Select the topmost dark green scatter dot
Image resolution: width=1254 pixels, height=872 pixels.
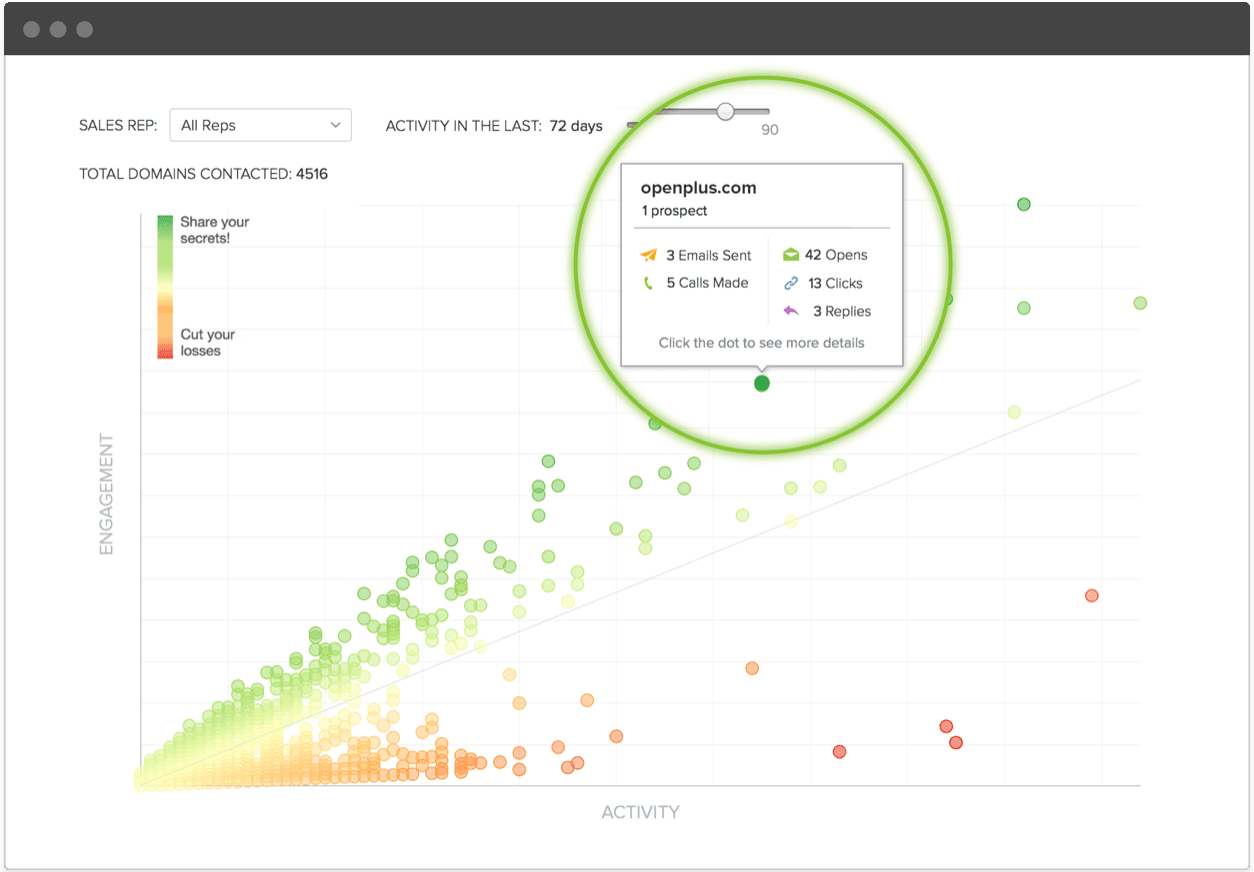(1023, 204)
